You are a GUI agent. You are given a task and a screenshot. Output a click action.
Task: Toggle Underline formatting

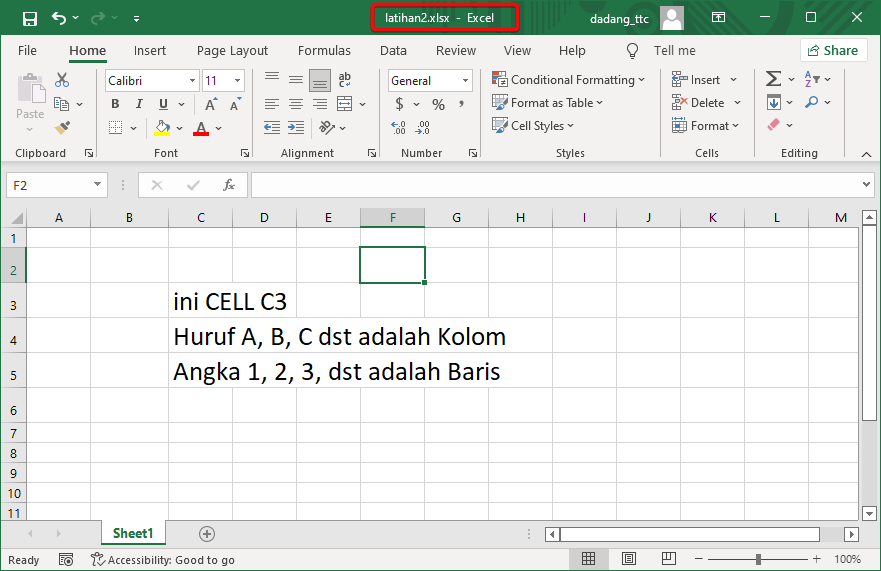click(x=164, y=104)
